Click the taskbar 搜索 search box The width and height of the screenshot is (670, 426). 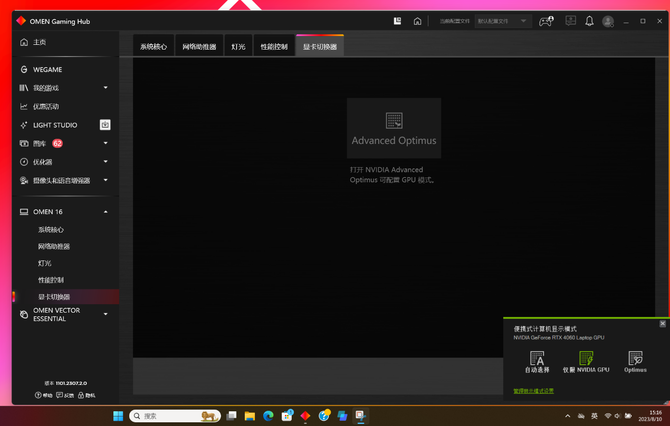(x=175, y=416)
